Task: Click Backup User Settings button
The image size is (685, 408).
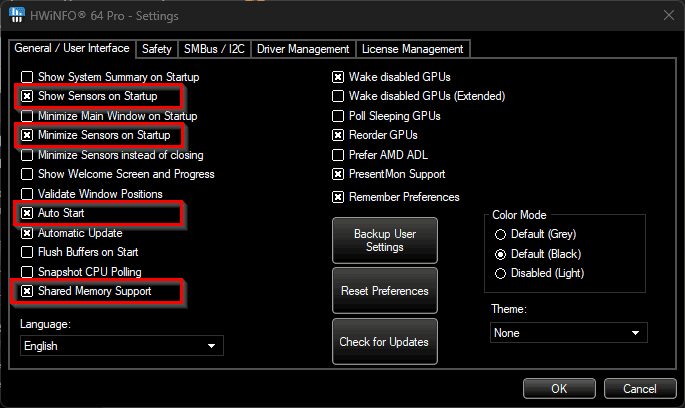Action: (x=384, y=241)
